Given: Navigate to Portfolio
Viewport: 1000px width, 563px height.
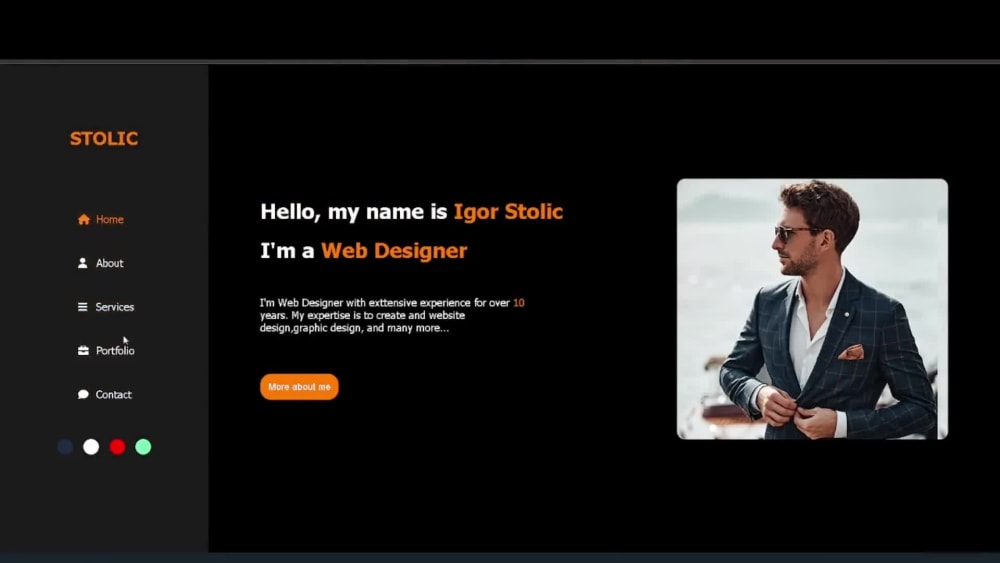Looking at the screenshot, I should [115, 351].
